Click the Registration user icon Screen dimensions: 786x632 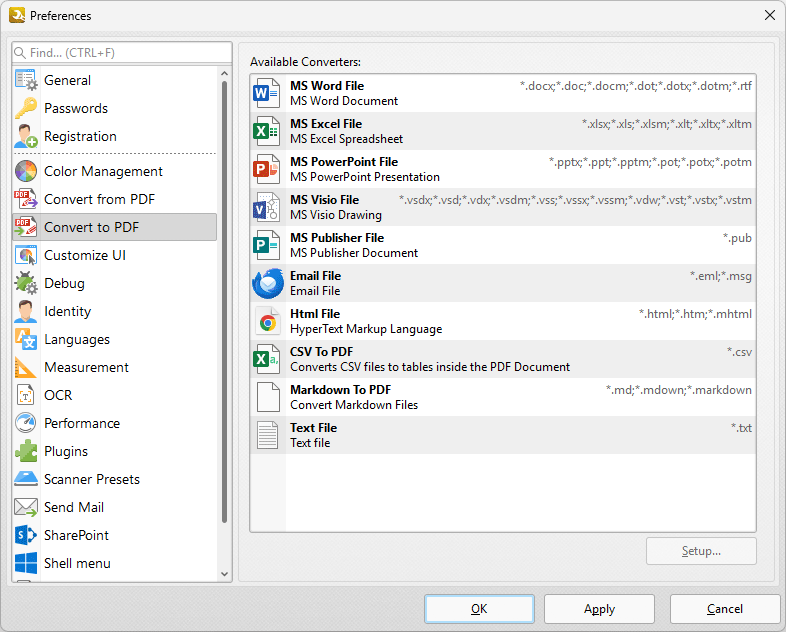[26, 136]
